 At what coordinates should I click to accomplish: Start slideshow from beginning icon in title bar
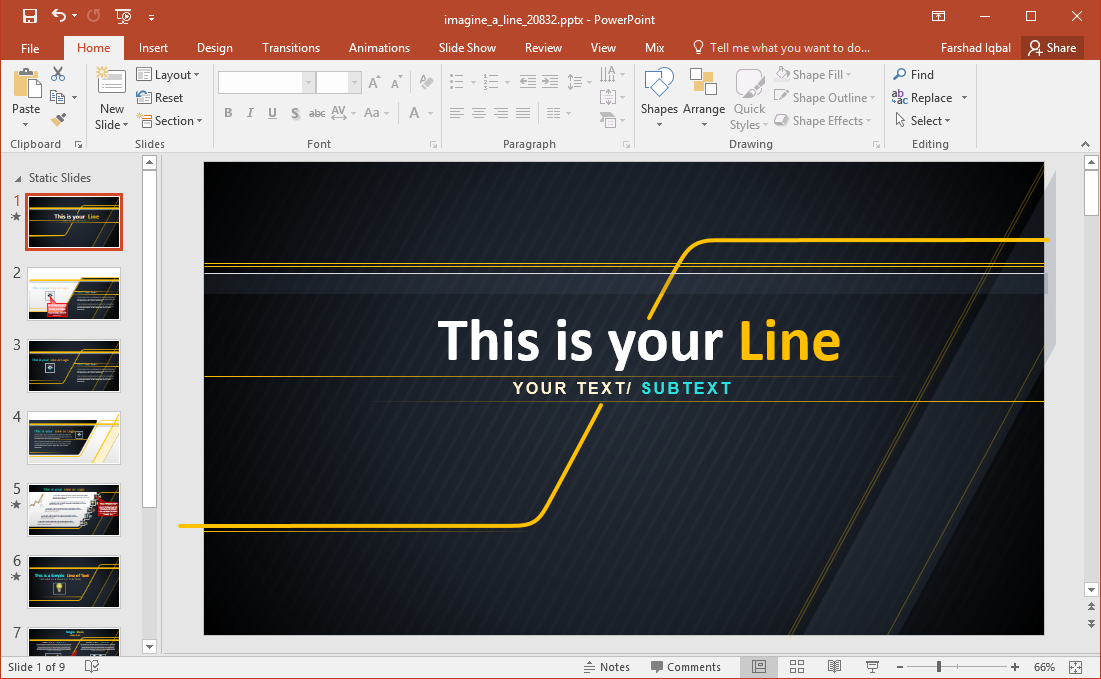coord(123,16)
